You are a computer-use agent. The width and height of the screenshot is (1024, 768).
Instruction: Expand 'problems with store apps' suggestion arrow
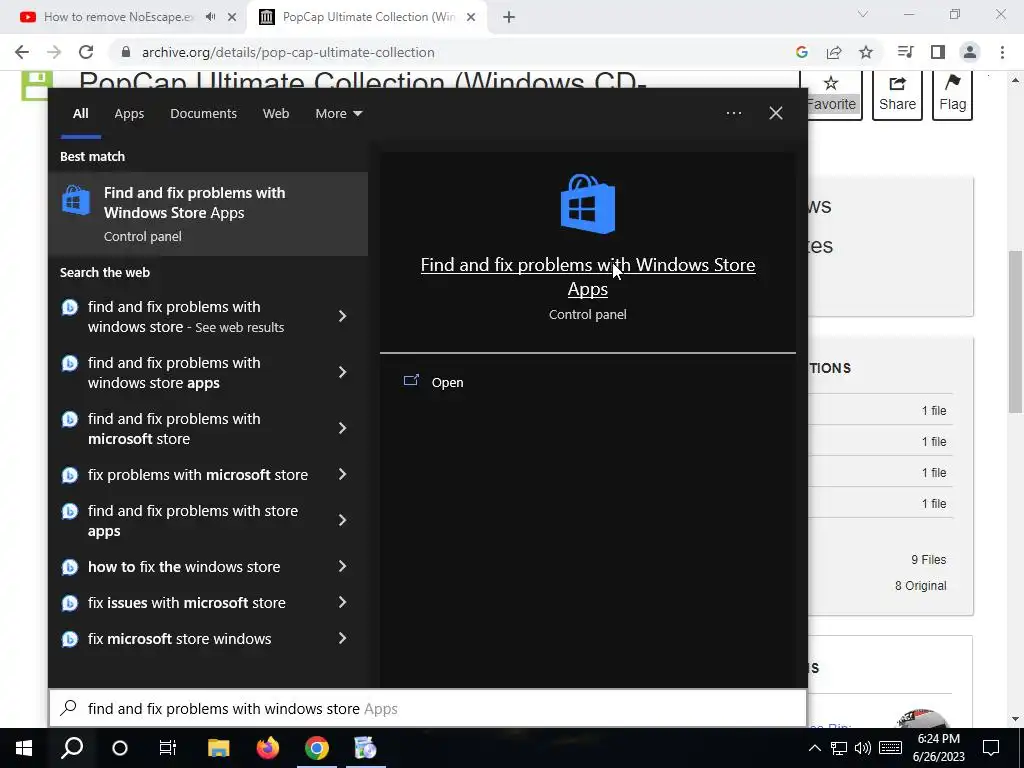click(x=342, y=520)
